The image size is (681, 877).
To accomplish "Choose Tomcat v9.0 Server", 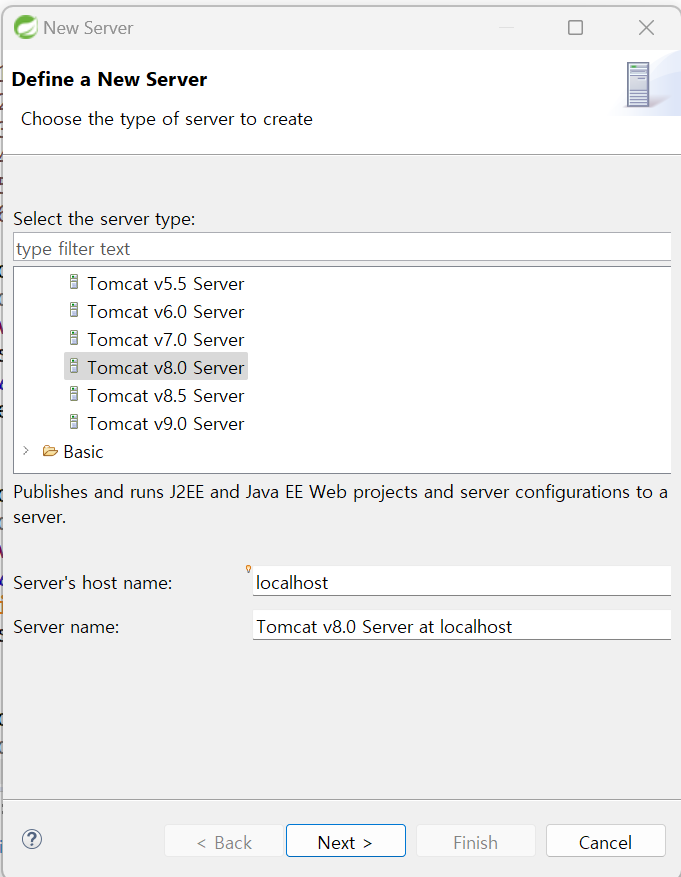I will point(165,423).
